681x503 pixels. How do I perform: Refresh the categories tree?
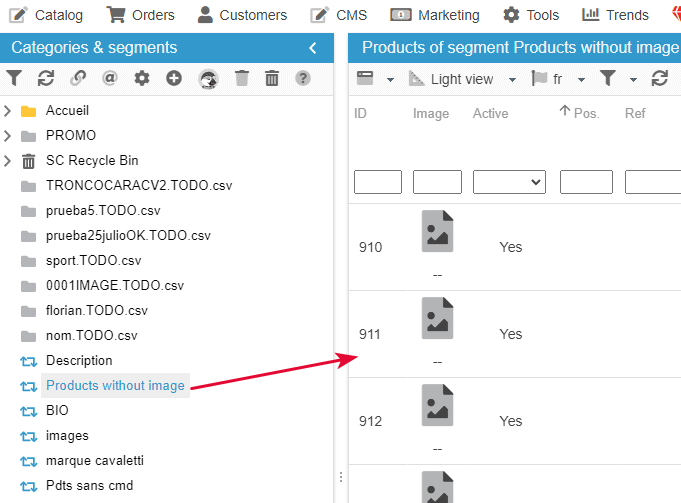45,78
